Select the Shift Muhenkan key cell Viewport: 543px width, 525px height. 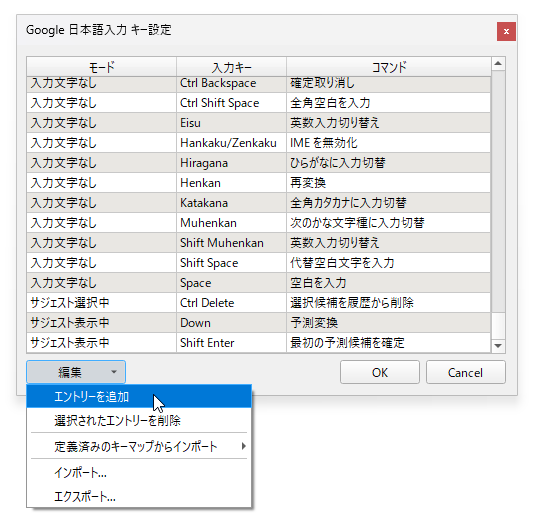pos(231,243)
